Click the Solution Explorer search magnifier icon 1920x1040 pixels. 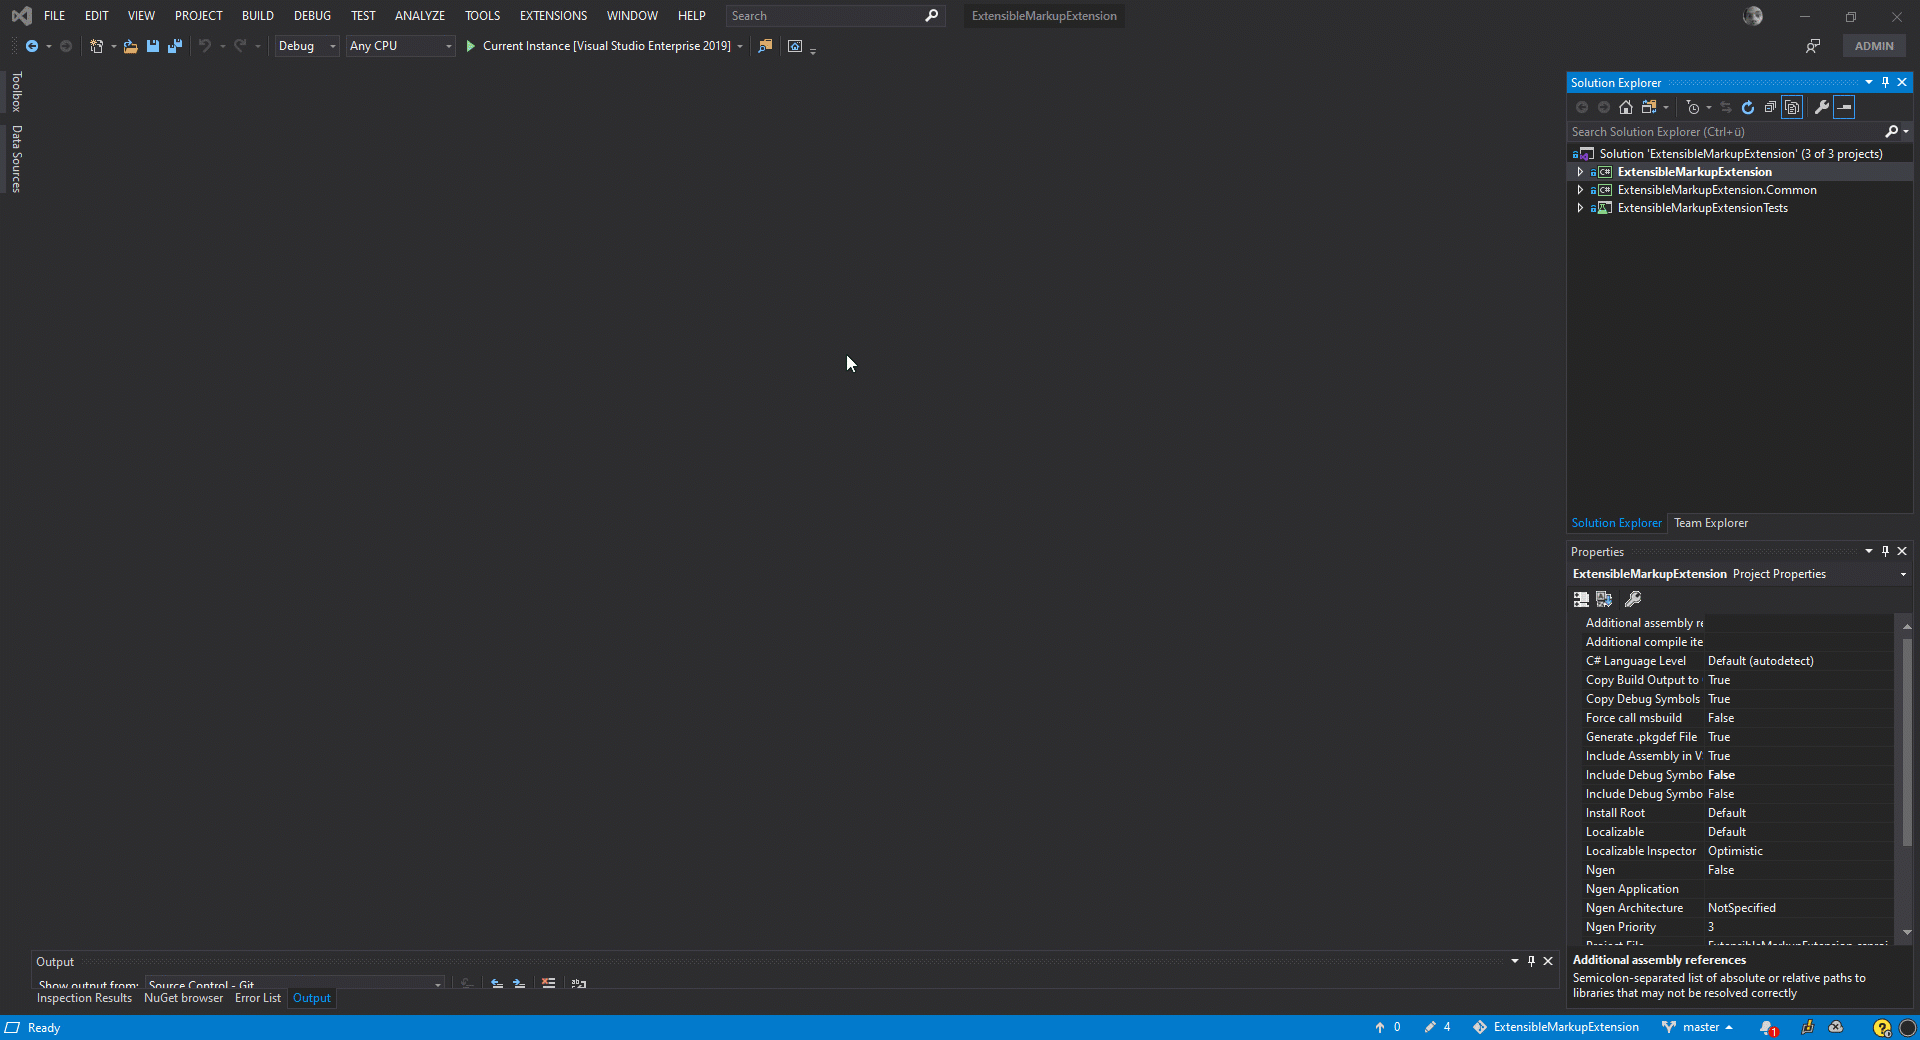pyautogui.click(x=1892, y=132)
